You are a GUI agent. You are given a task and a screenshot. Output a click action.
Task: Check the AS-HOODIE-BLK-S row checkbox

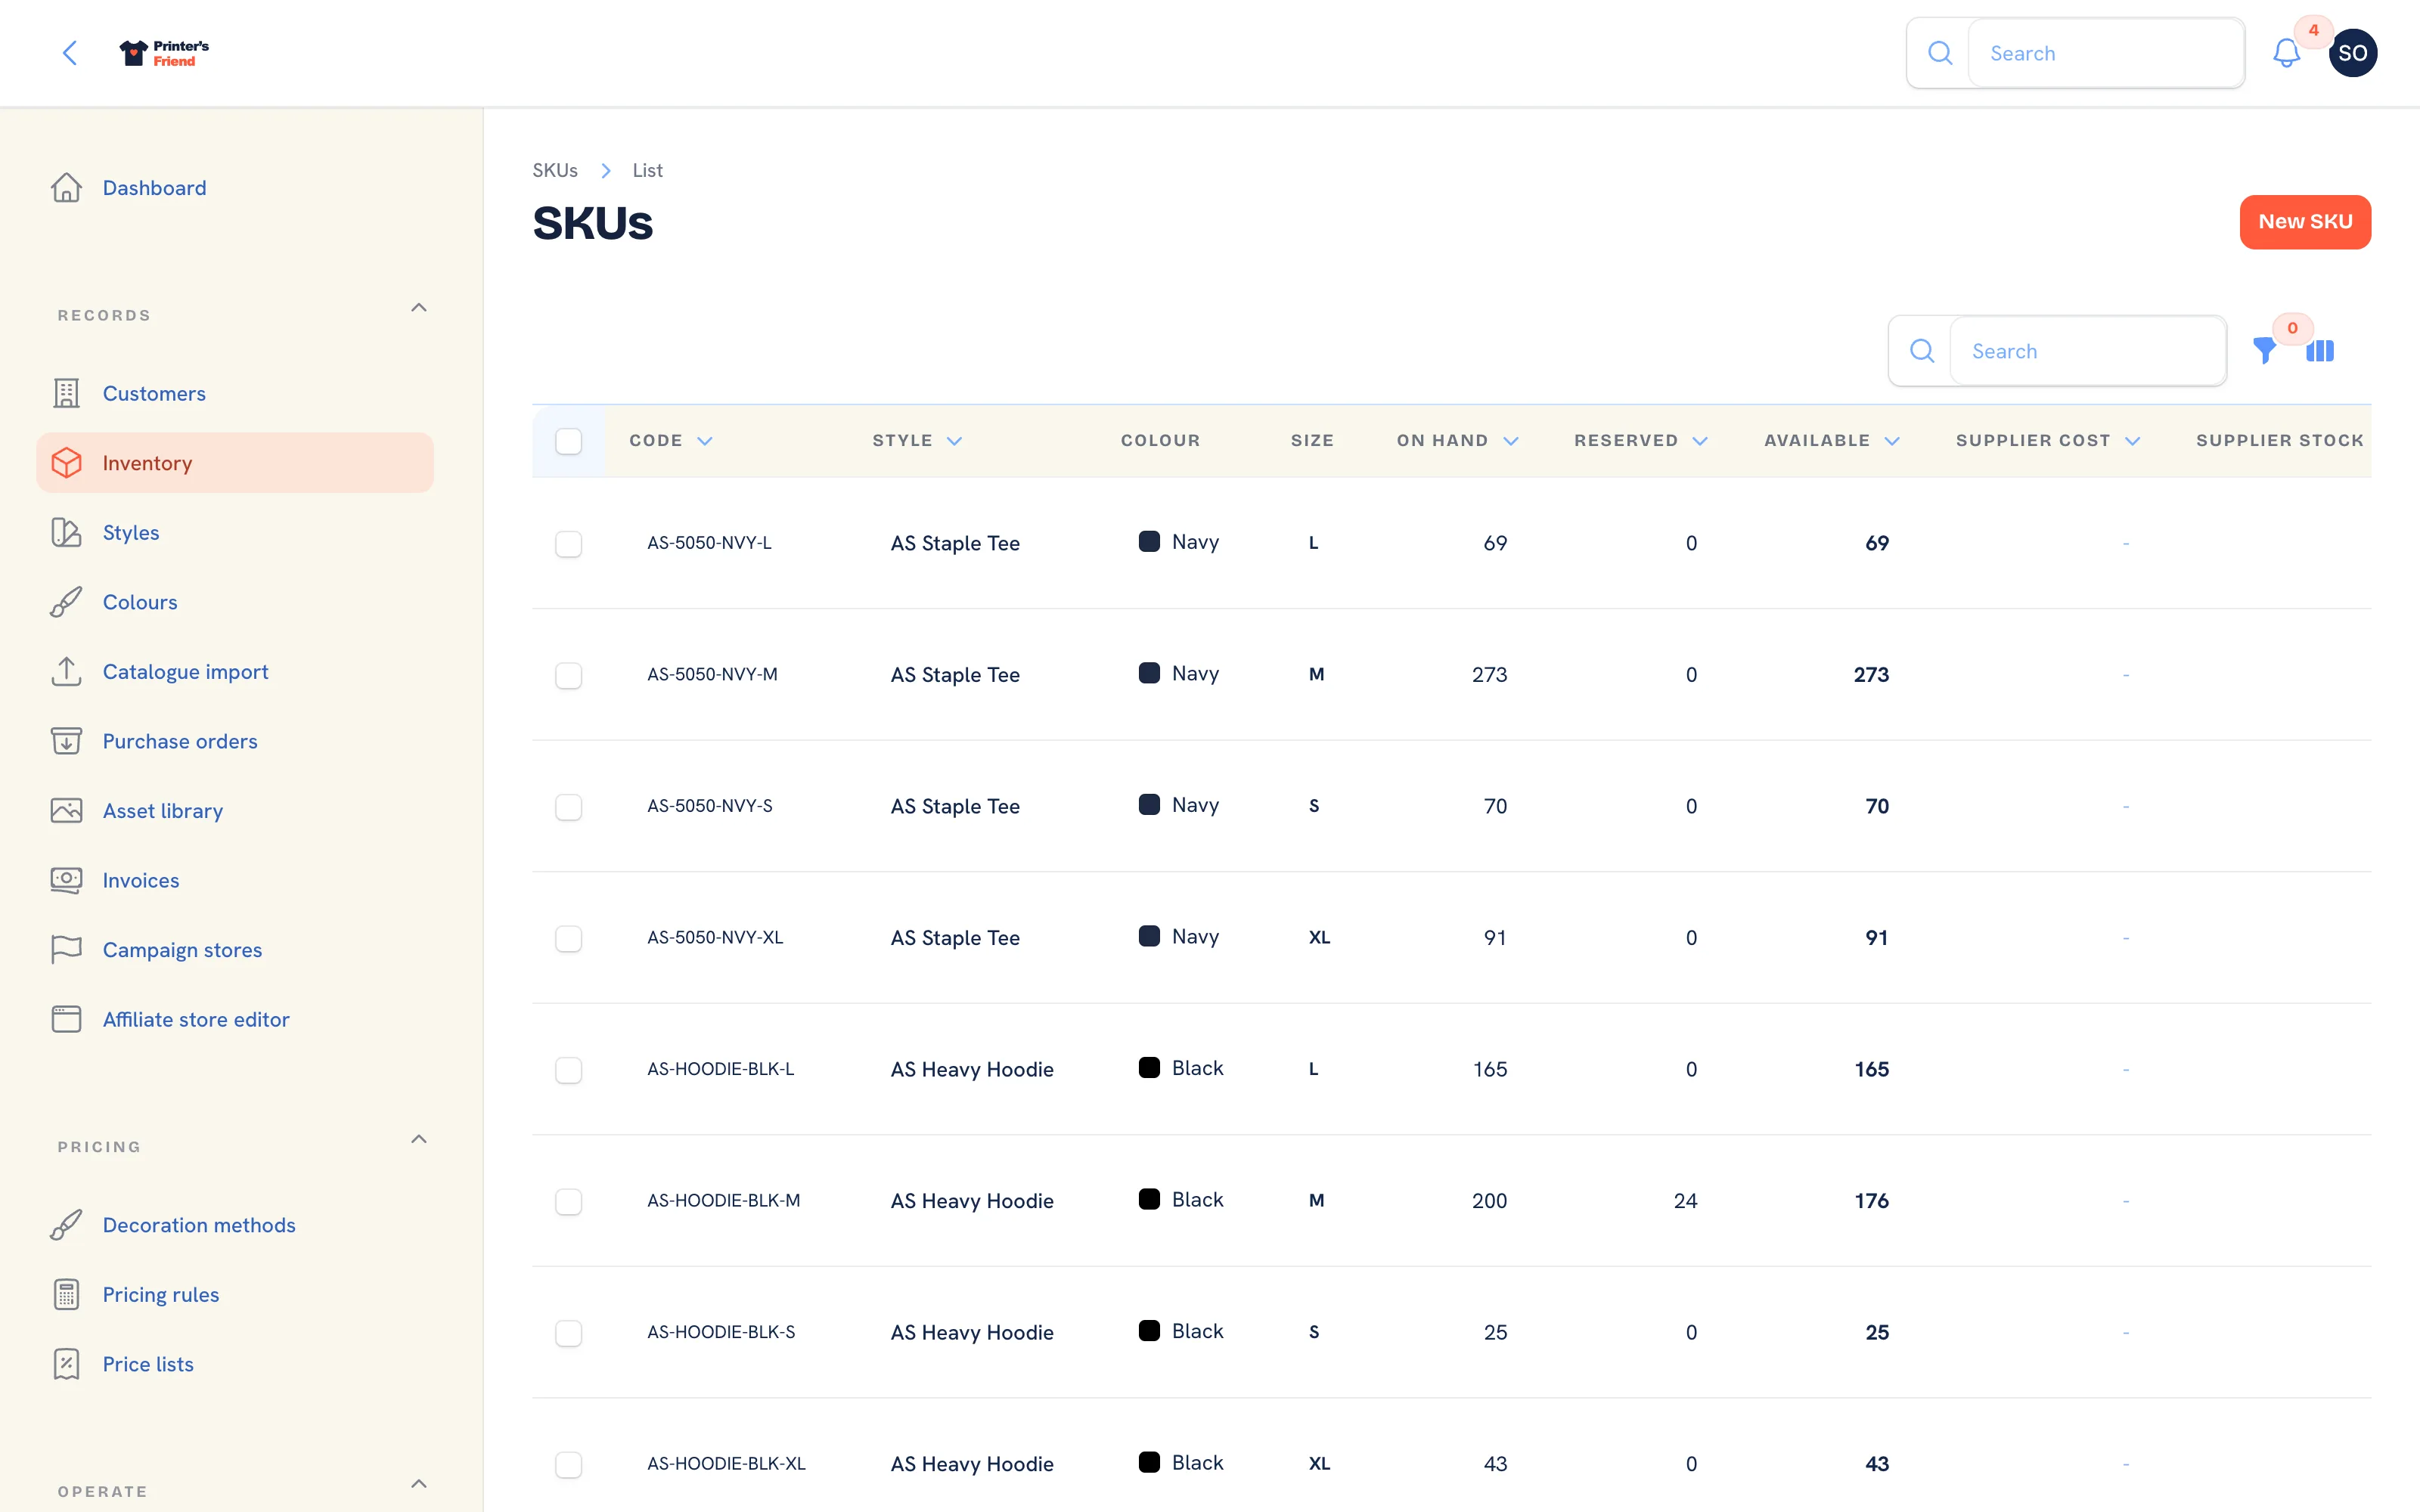pyautogui.click(x=568, y=1332)
